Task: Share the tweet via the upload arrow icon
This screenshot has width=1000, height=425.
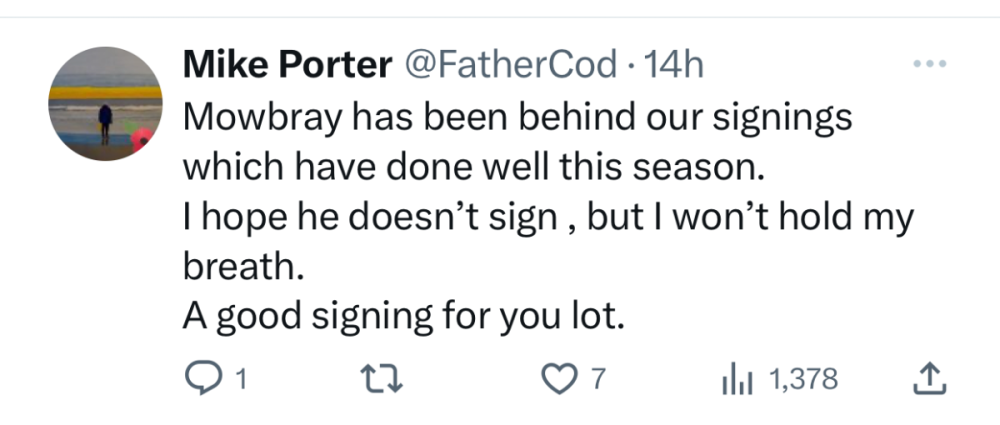Action: 929,379
